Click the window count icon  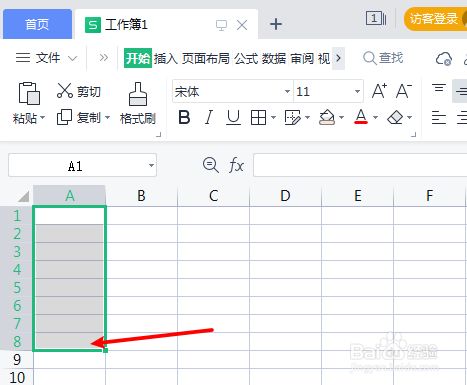coord(376,18)
